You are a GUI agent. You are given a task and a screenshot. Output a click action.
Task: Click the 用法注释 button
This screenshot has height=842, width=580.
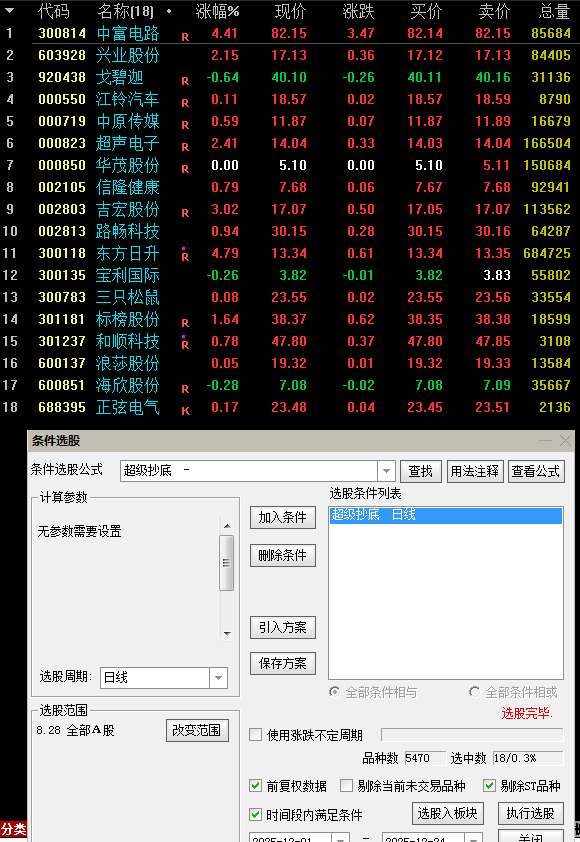(475, 471)
